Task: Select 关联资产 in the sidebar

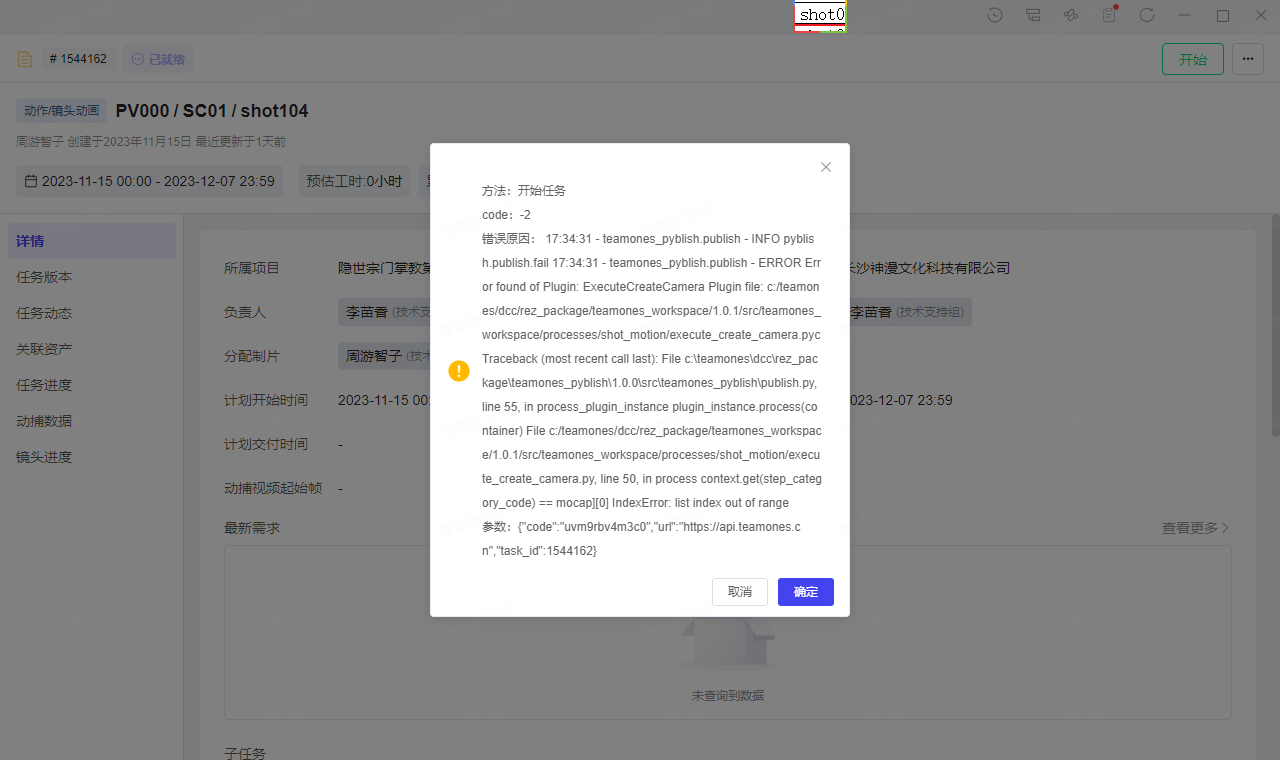Action: (x=44, y=349)
